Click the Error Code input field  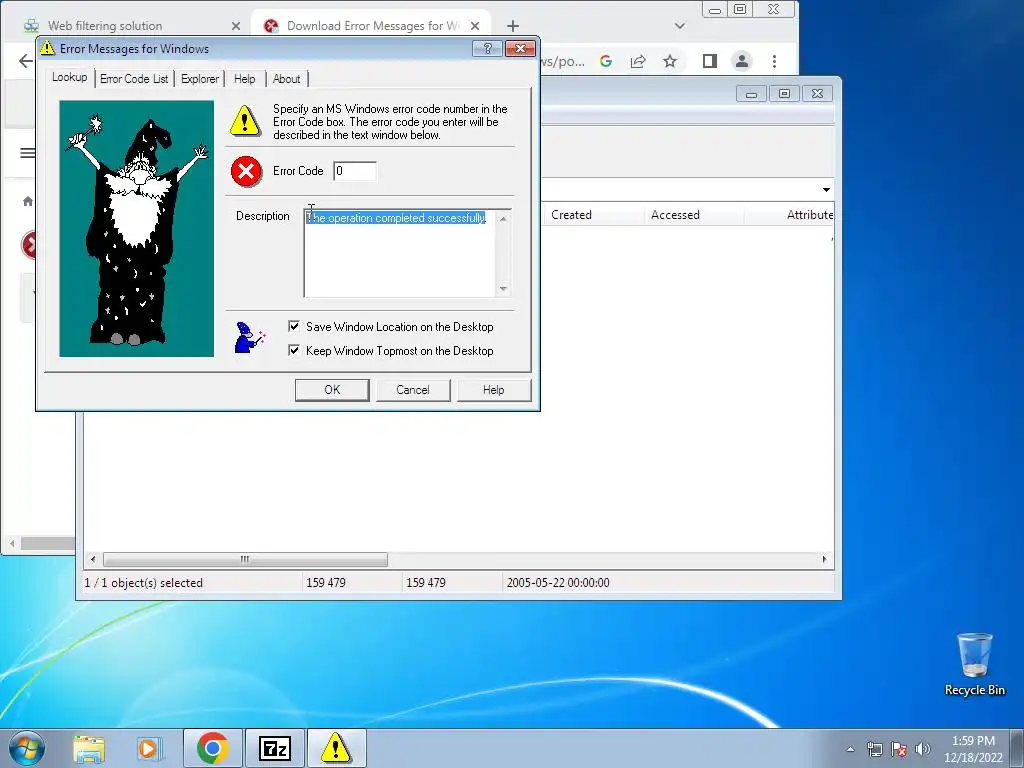(x=355, y=171)
